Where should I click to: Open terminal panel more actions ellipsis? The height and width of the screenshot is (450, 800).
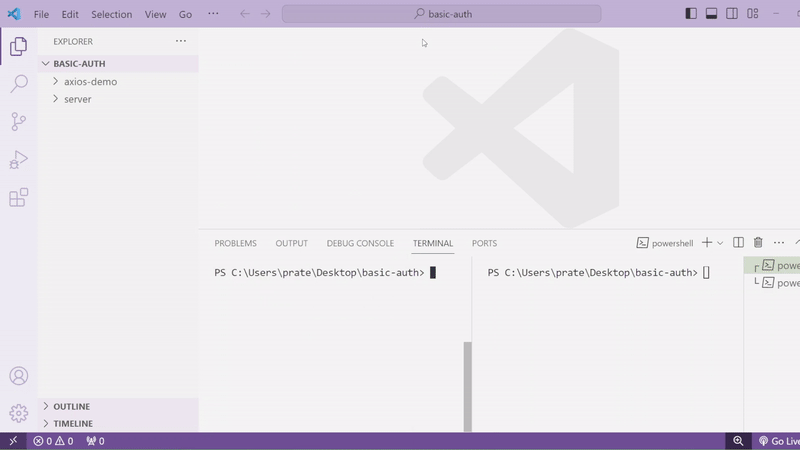(779, 243)
